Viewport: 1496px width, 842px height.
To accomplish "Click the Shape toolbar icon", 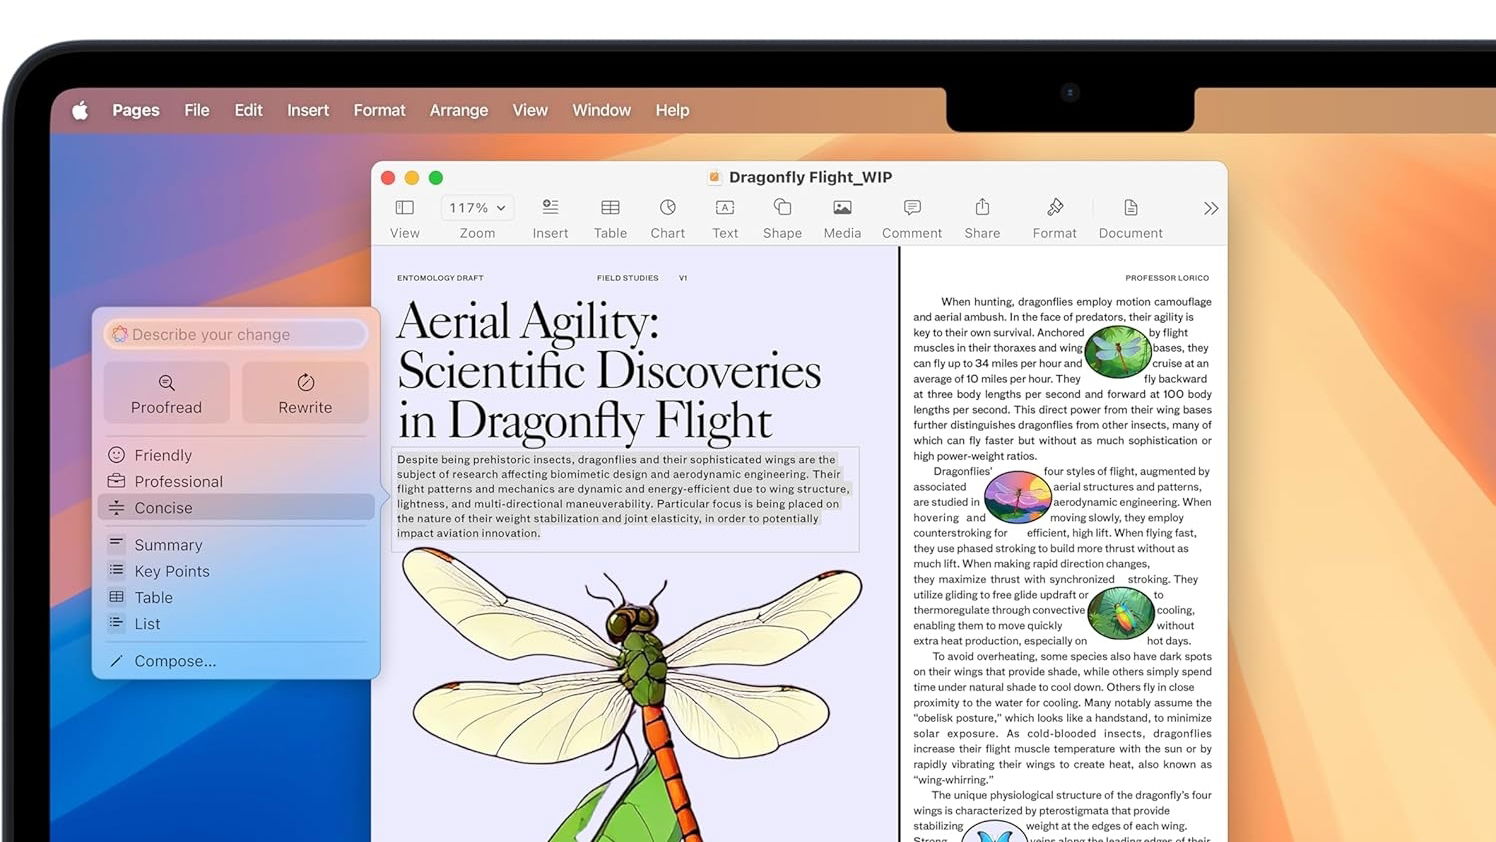I will (x=782, y=207).
